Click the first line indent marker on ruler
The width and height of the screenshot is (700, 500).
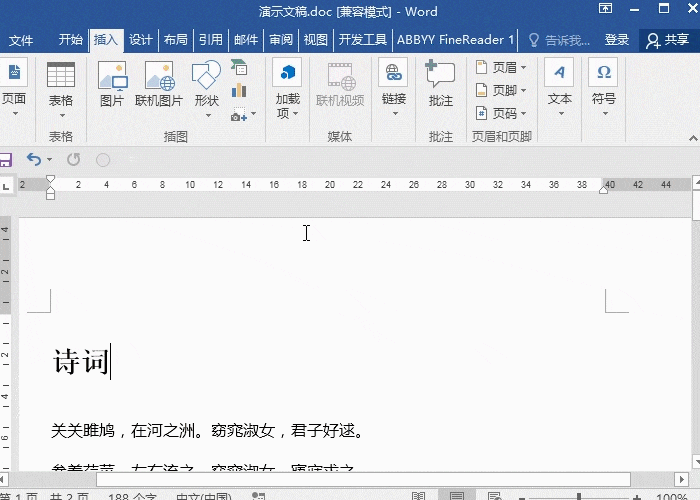(x=50, y=180)
